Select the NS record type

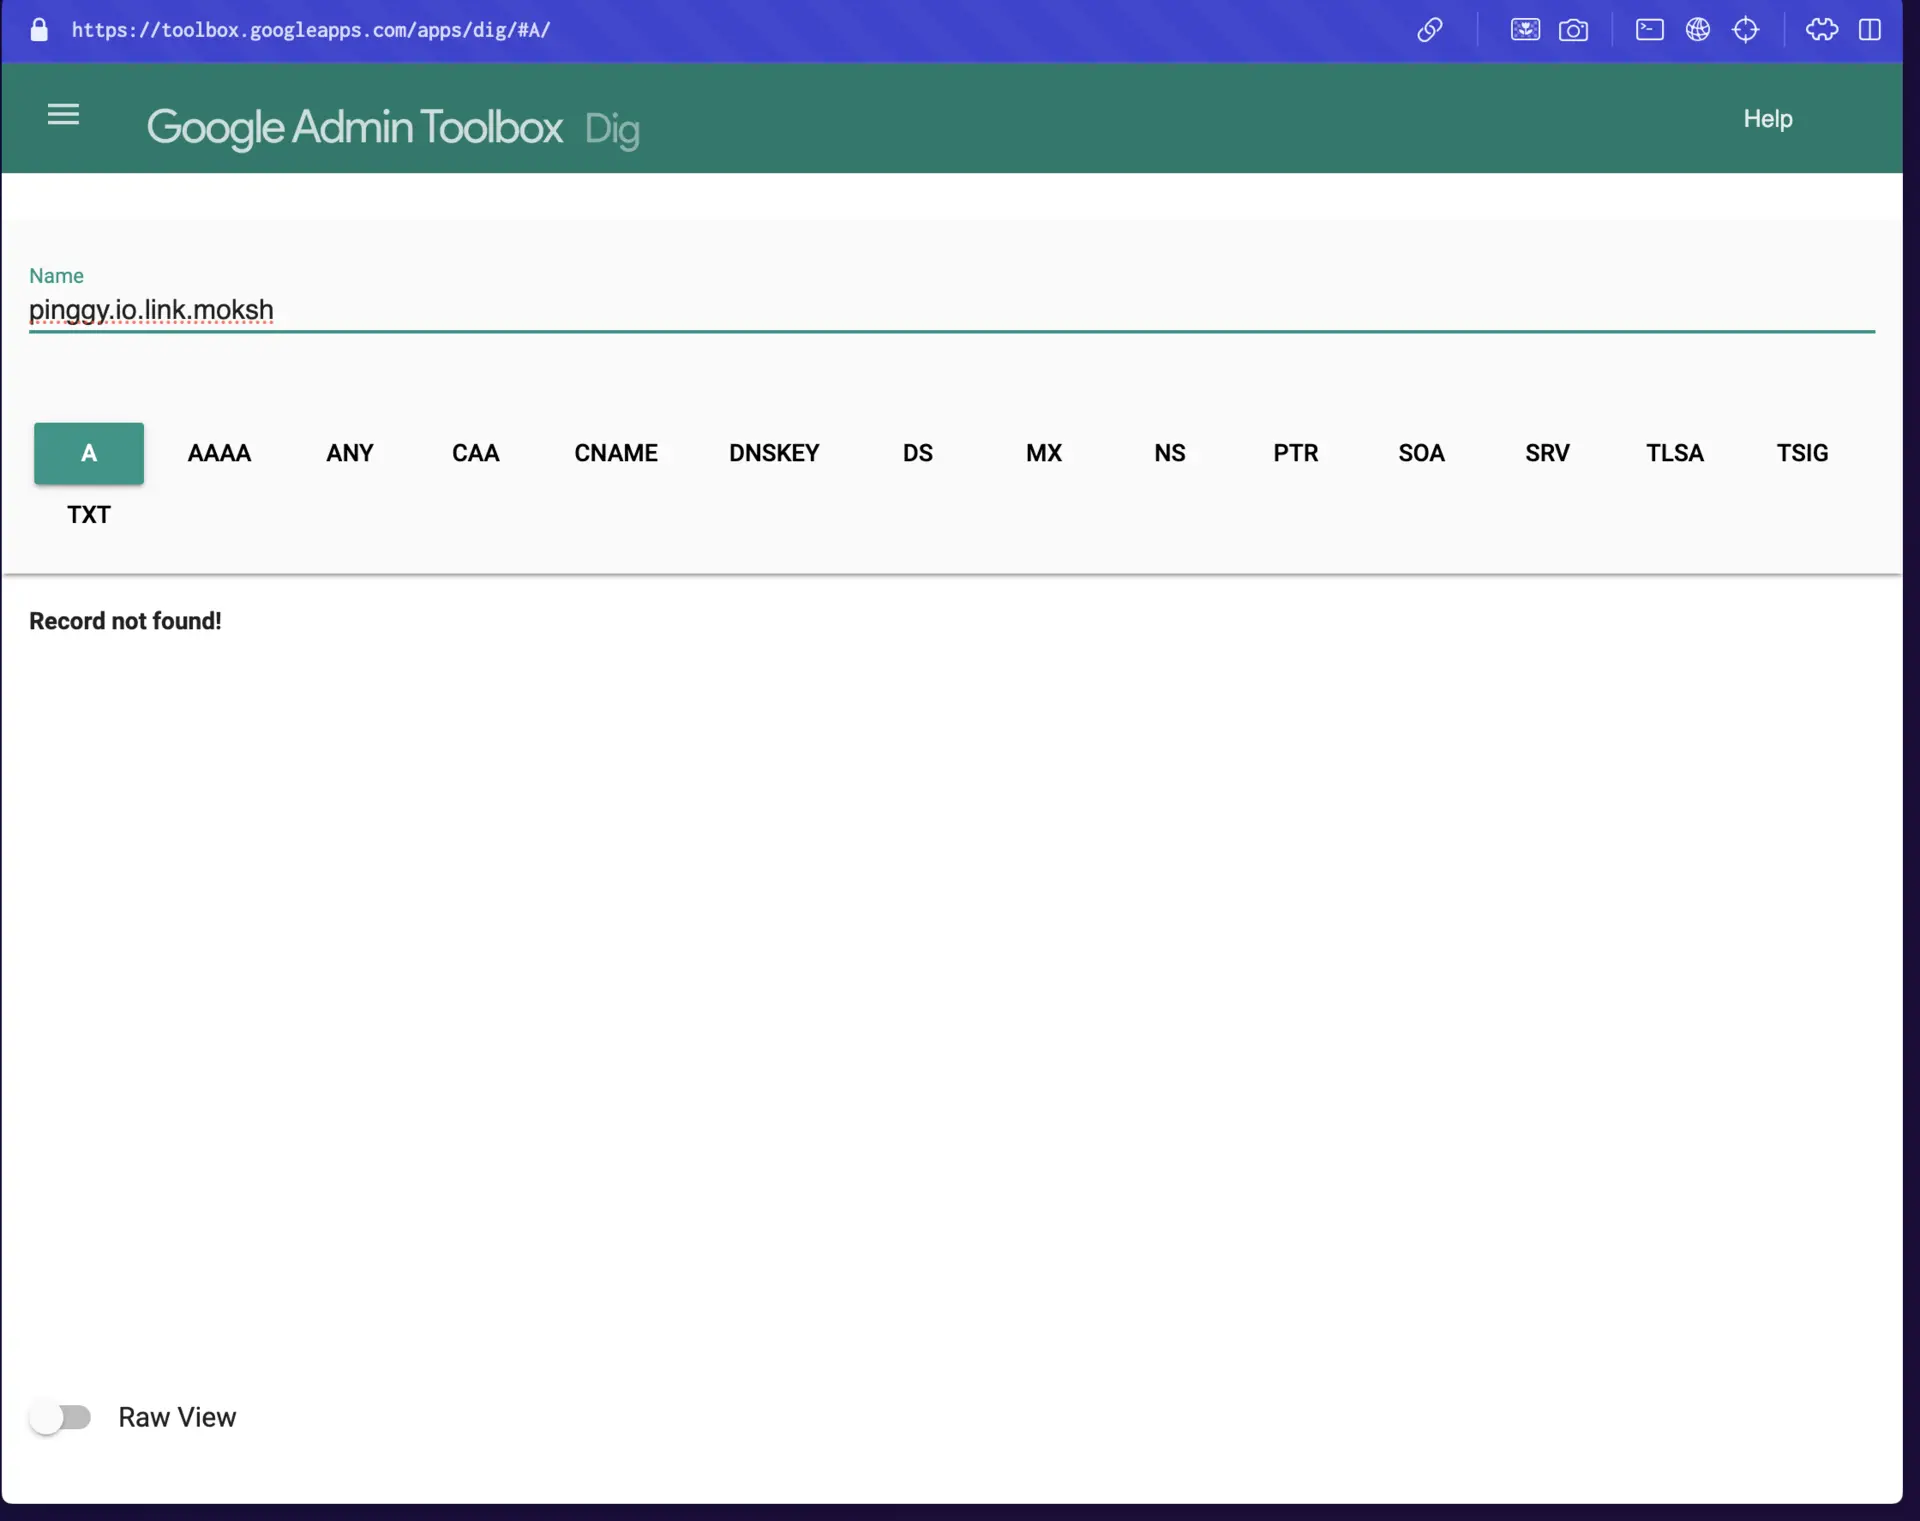click(1170, 452)
